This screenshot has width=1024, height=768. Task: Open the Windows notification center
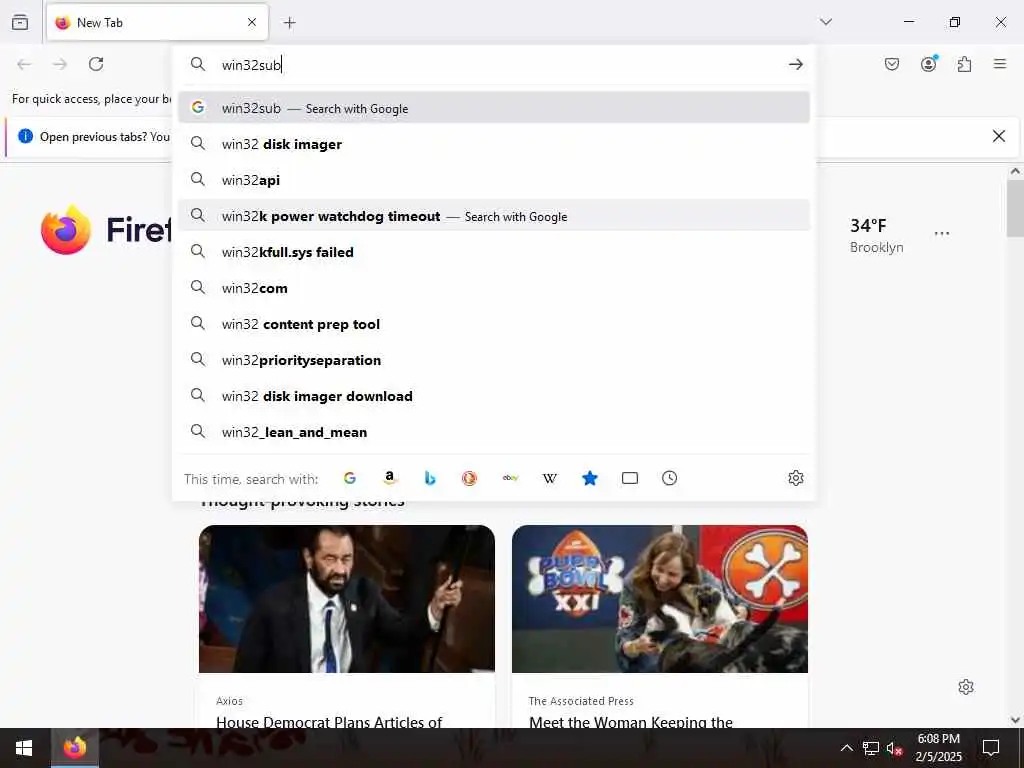991,748
